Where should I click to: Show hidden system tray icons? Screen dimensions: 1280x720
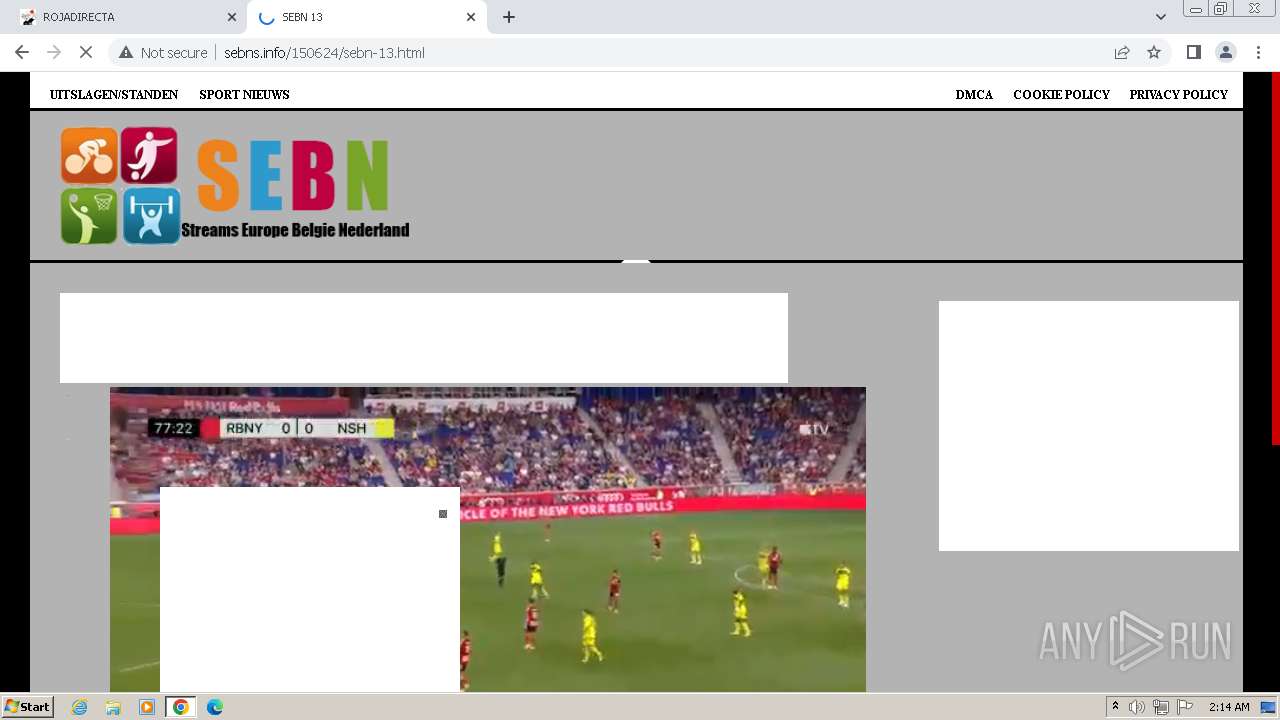1115,707
